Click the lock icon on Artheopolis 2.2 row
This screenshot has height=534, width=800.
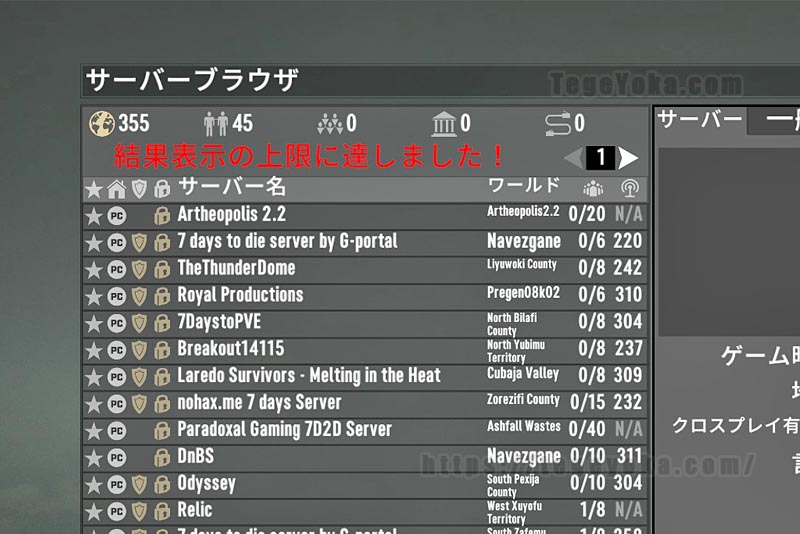162,216
